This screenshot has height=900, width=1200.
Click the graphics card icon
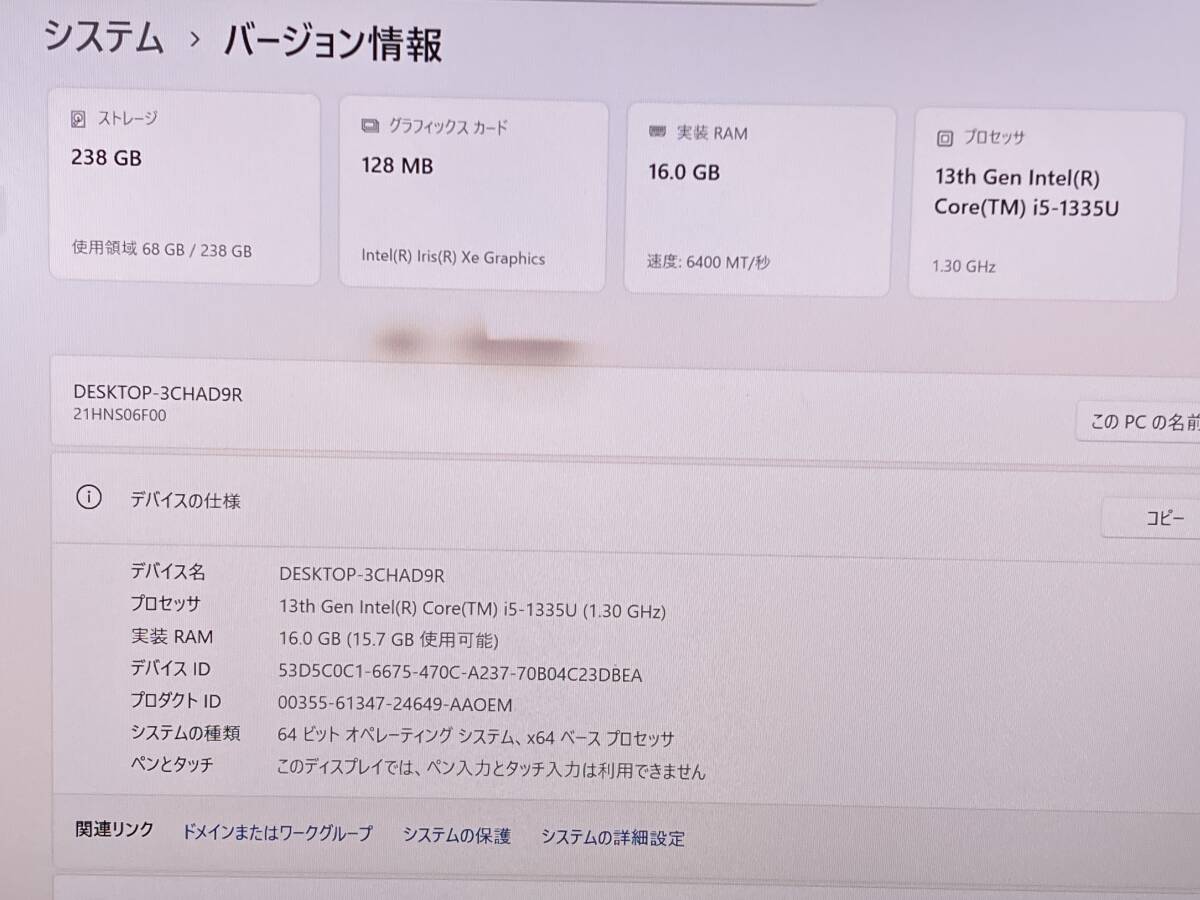[370, 127]
